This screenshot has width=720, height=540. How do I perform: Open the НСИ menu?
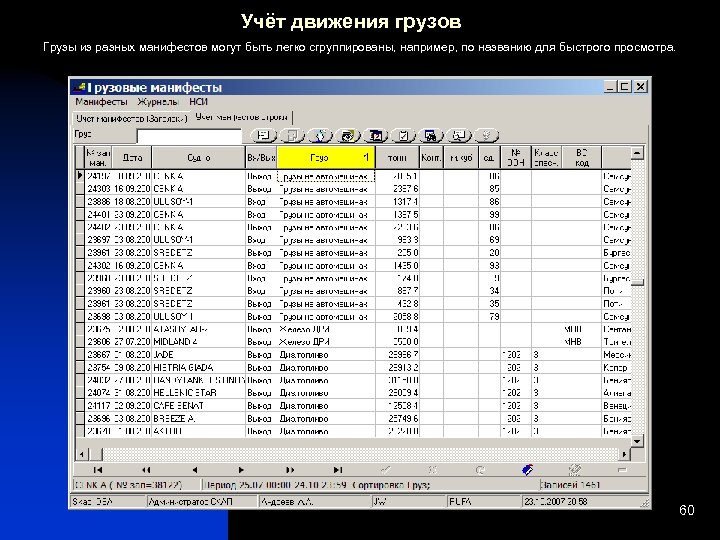[x=198, y=102]
